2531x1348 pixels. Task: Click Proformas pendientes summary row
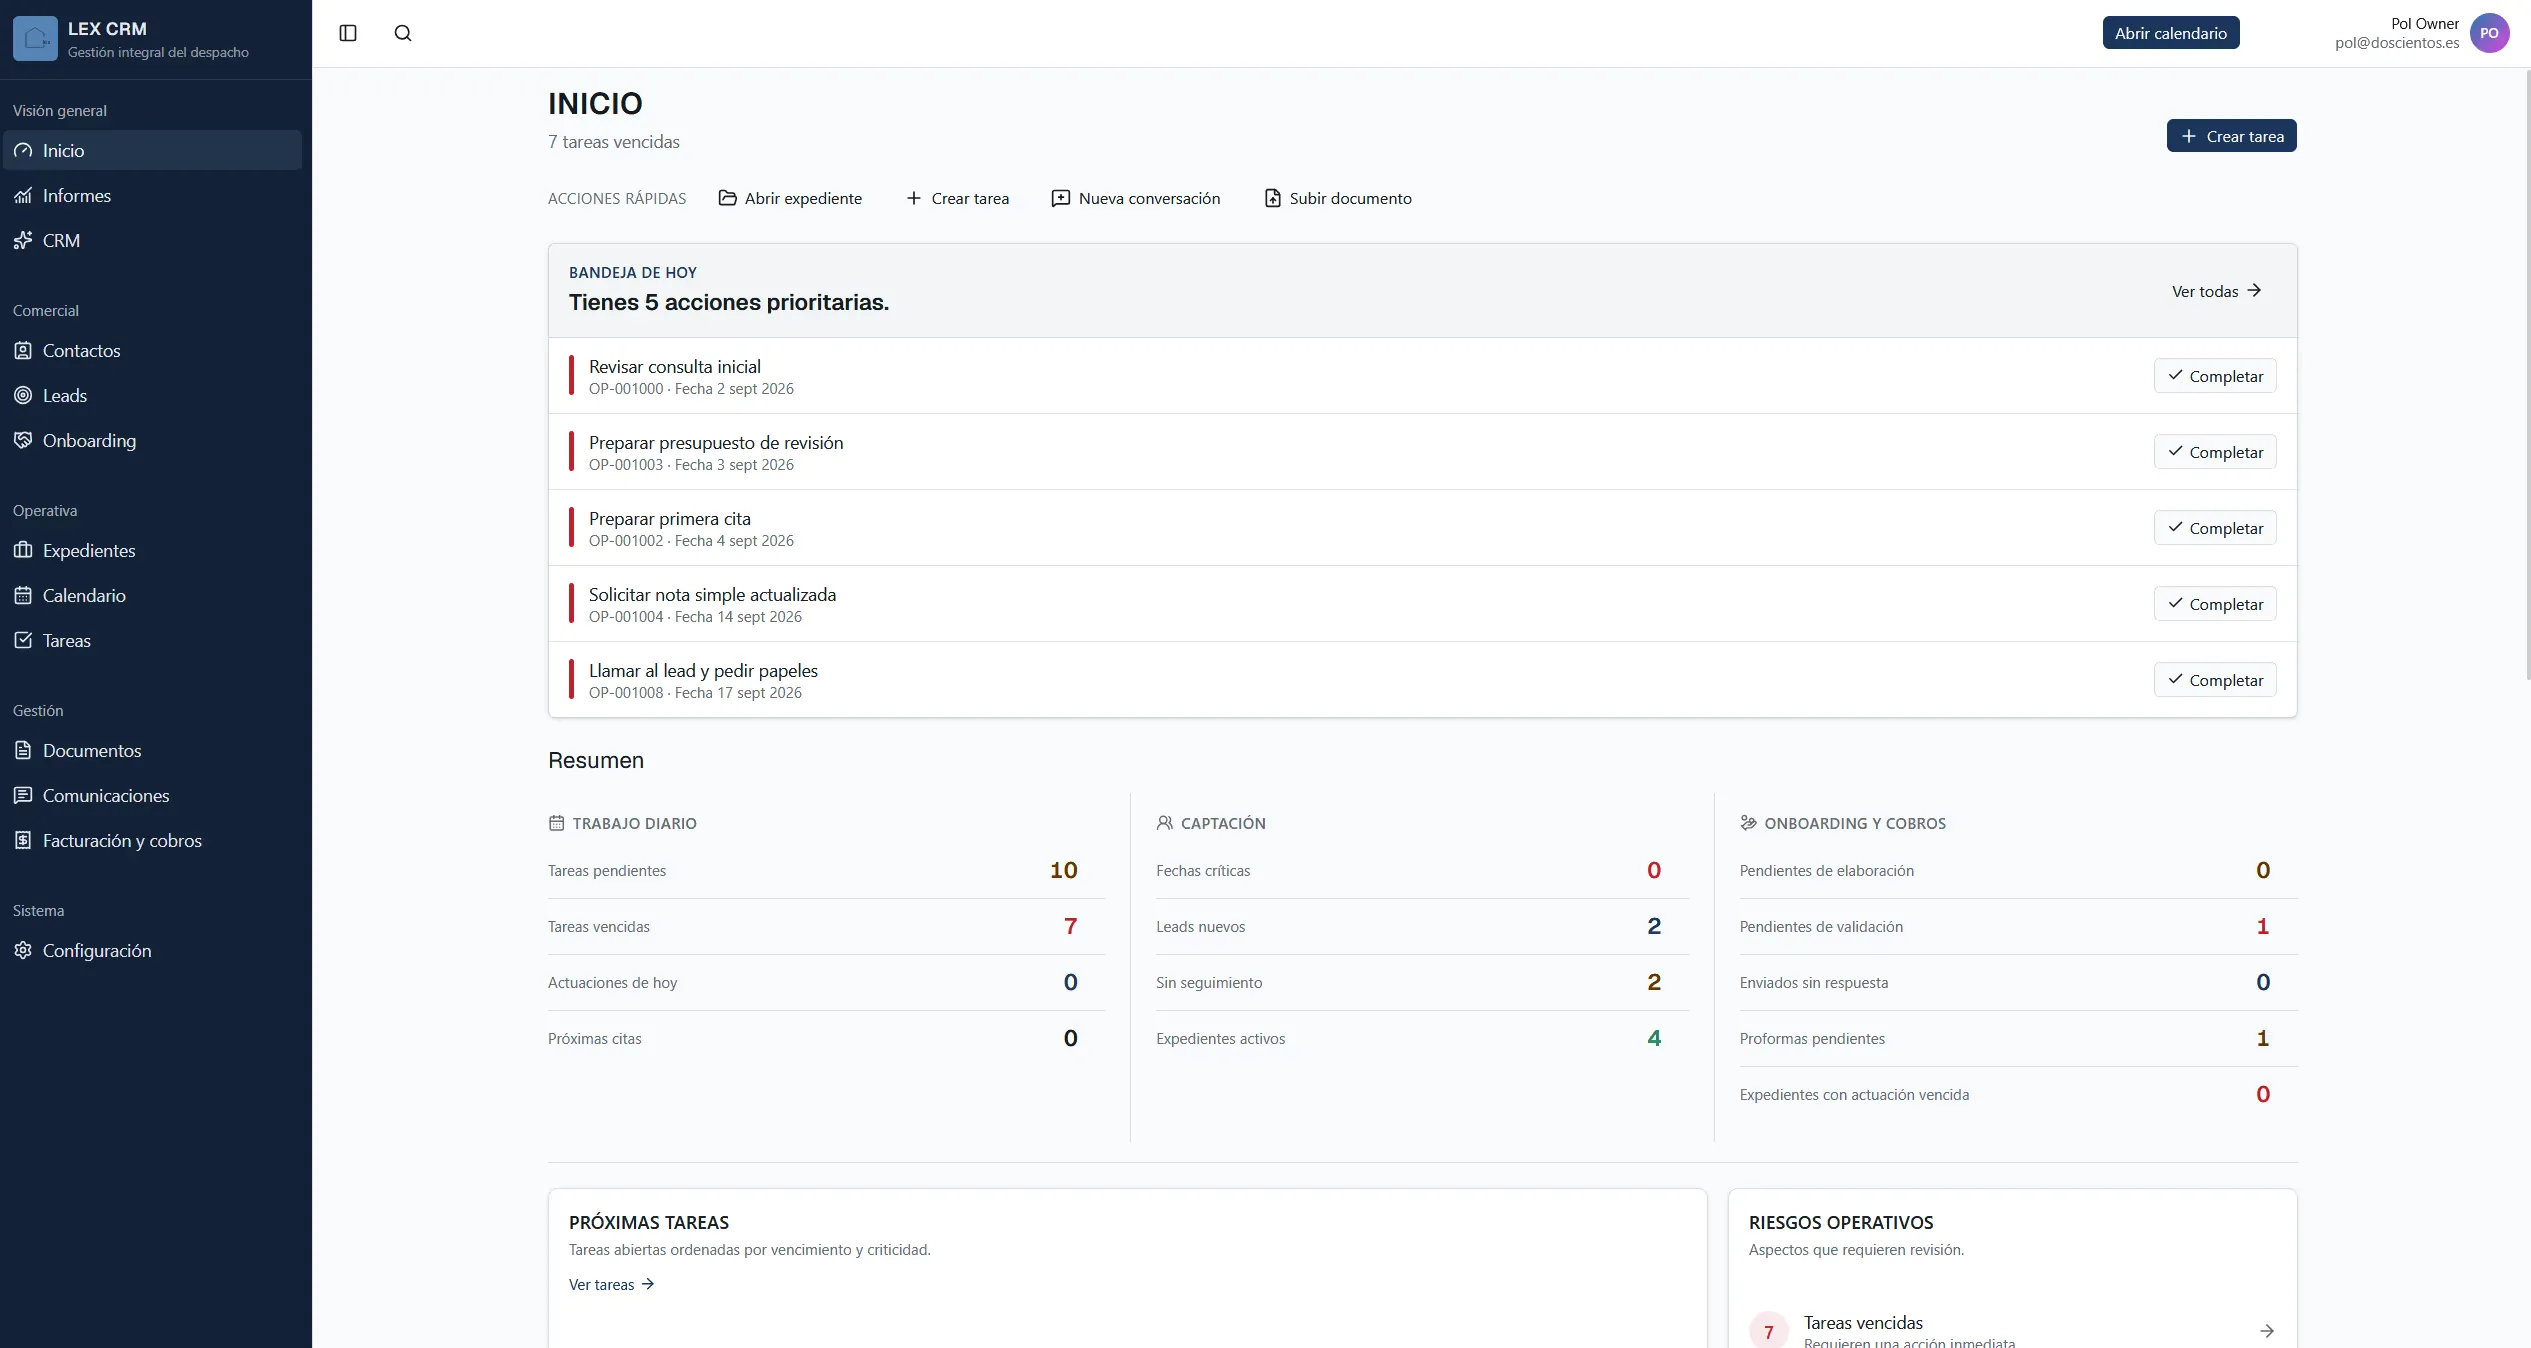(x=2018, y=1038)
